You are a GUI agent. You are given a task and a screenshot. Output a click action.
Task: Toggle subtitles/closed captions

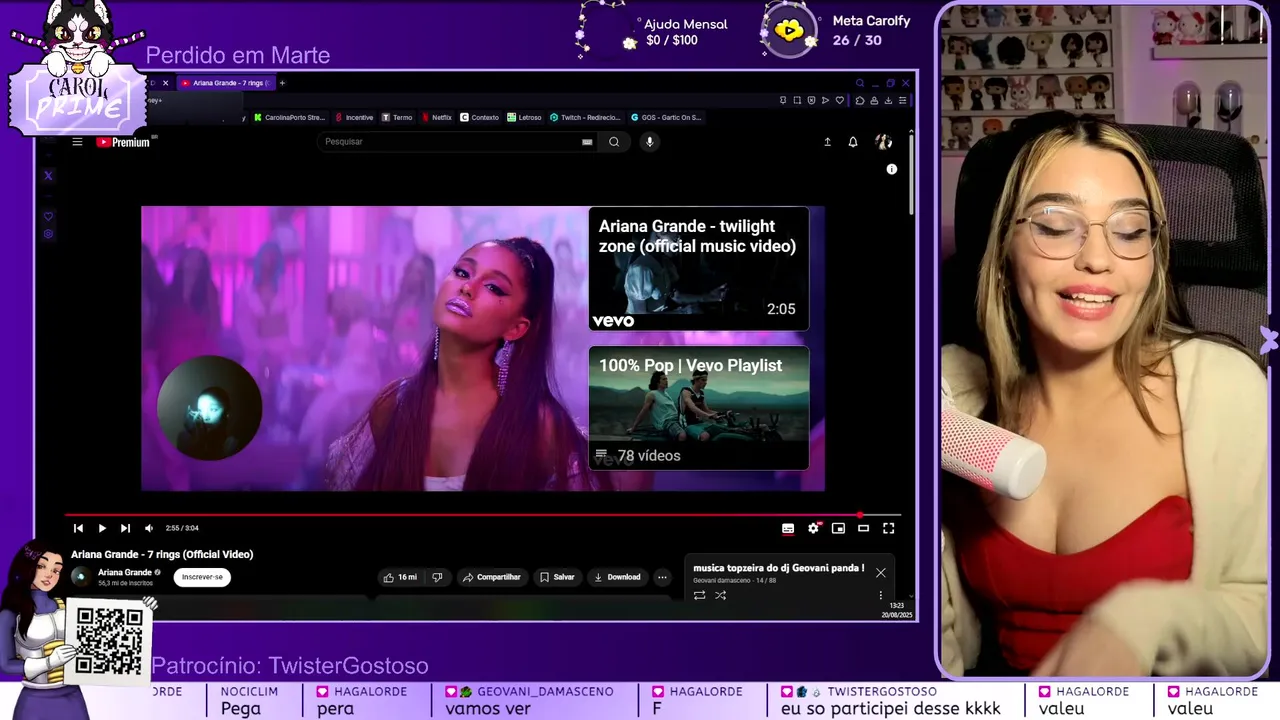click(x=788, y=528)
